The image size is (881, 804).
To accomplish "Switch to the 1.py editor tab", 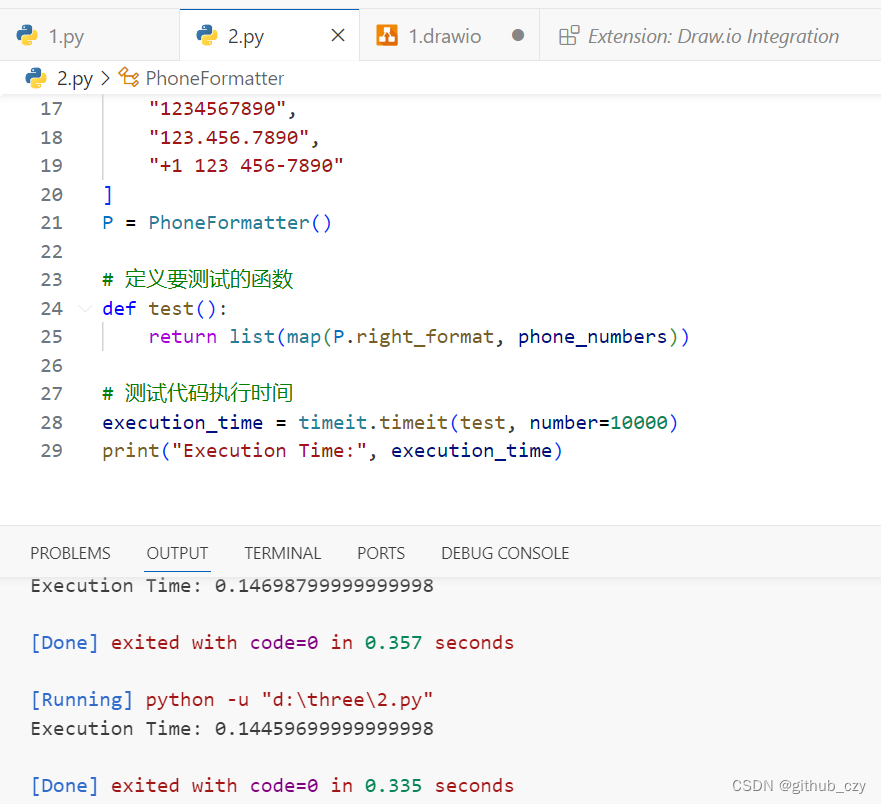I will [x=89, y=35].
